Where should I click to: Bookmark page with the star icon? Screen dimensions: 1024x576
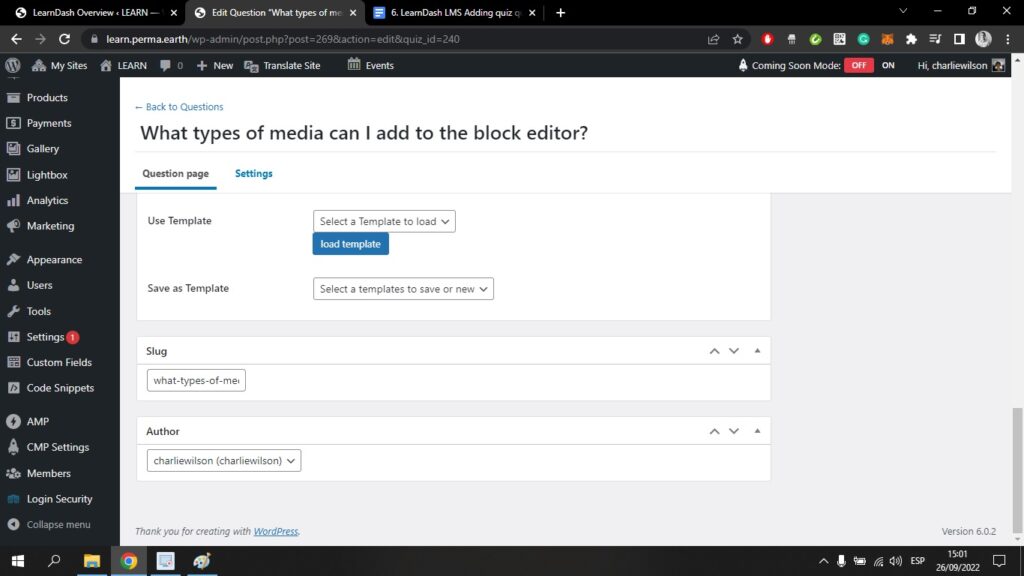click(738, 39)
